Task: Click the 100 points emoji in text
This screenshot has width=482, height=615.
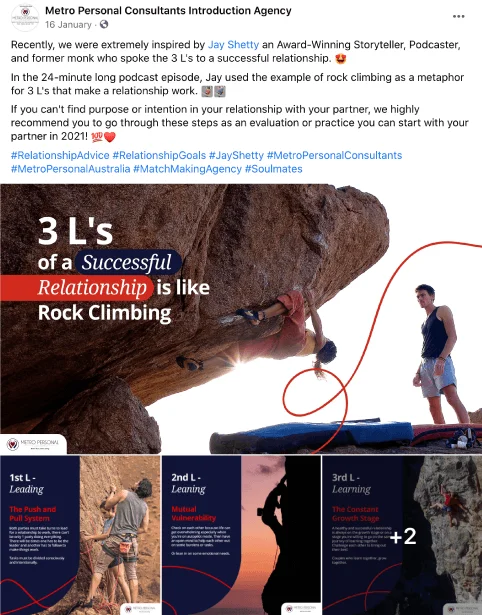Action: 97,137
